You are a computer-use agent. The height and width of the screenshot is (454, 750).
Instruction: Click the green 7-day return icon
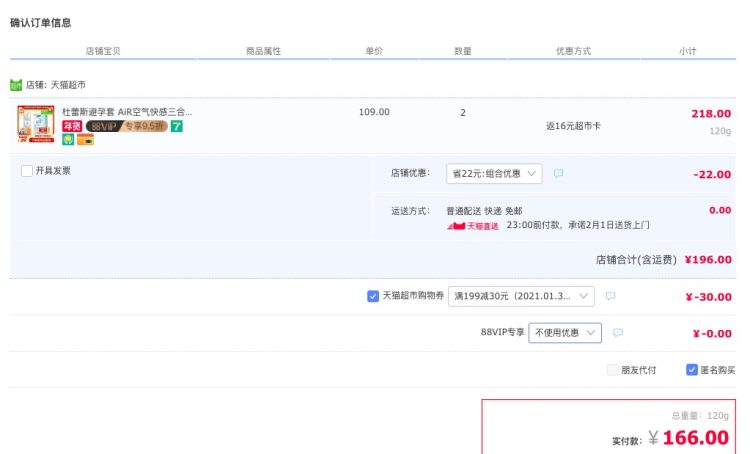176,126
